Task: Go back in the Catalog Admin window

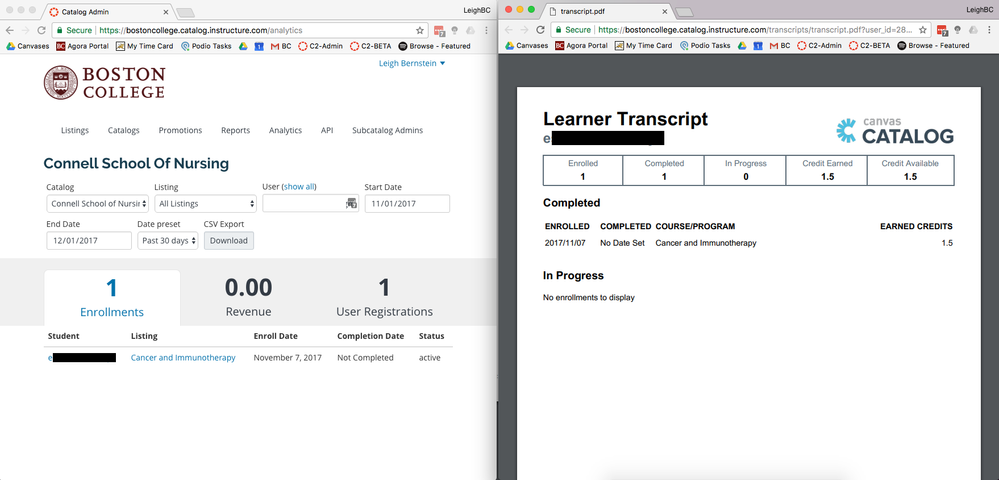Action: click(9, 30)
